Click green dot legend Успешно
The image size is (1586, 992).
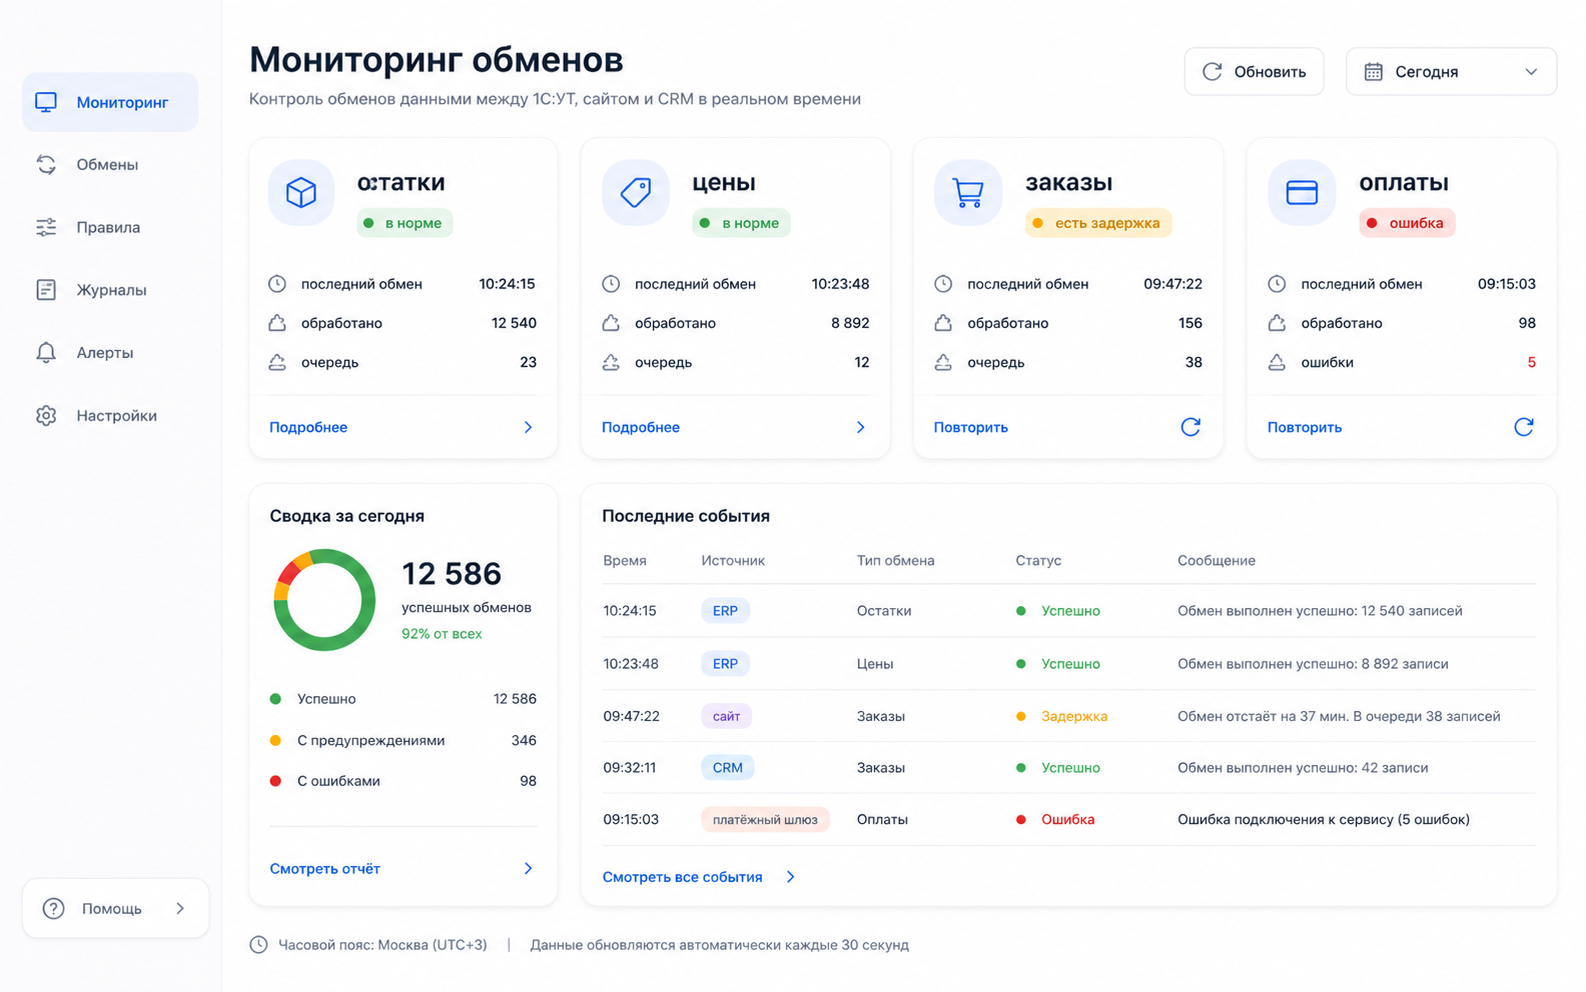click(276, 699)
